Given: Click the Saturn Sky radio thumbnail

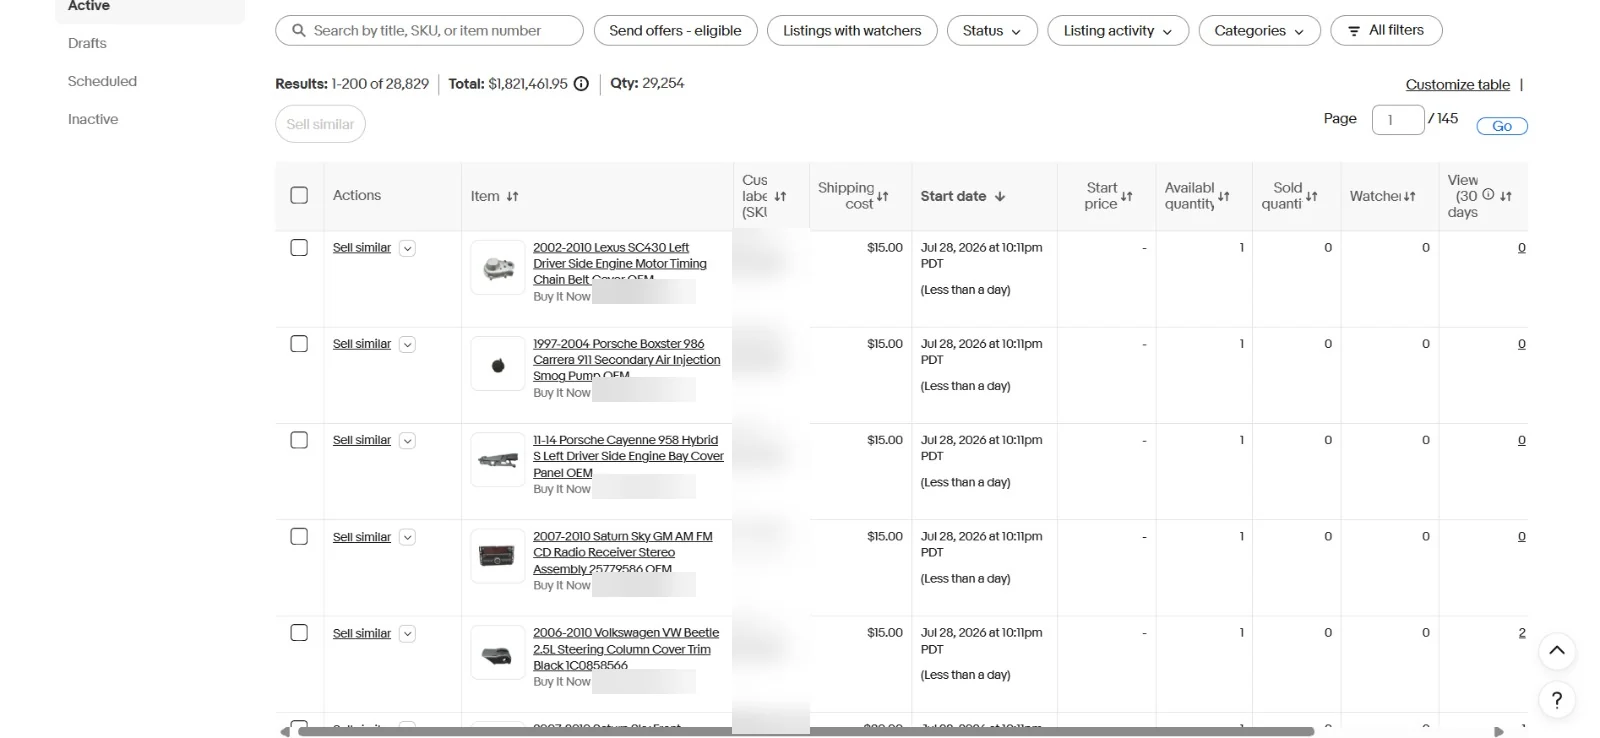Looking at the screenshot, I should coord(498,557).
